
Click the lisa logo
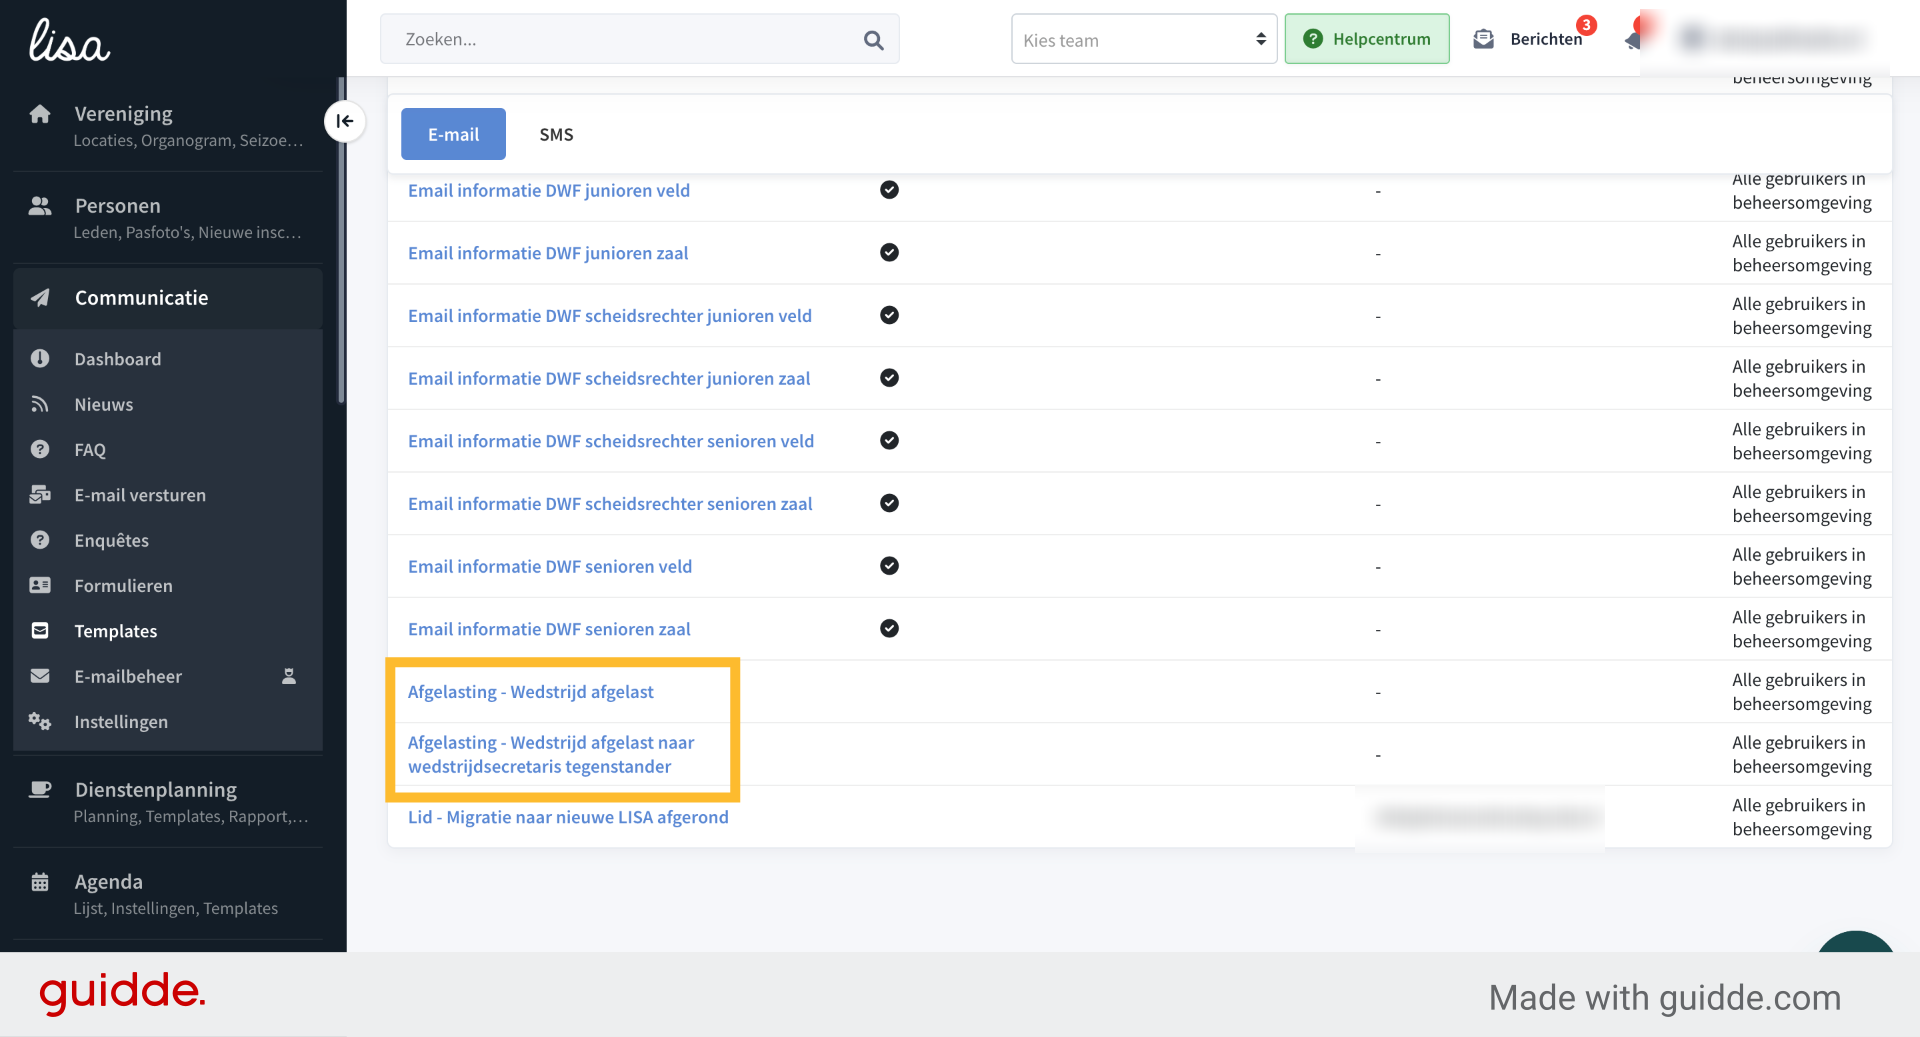(x=69, y=42)
